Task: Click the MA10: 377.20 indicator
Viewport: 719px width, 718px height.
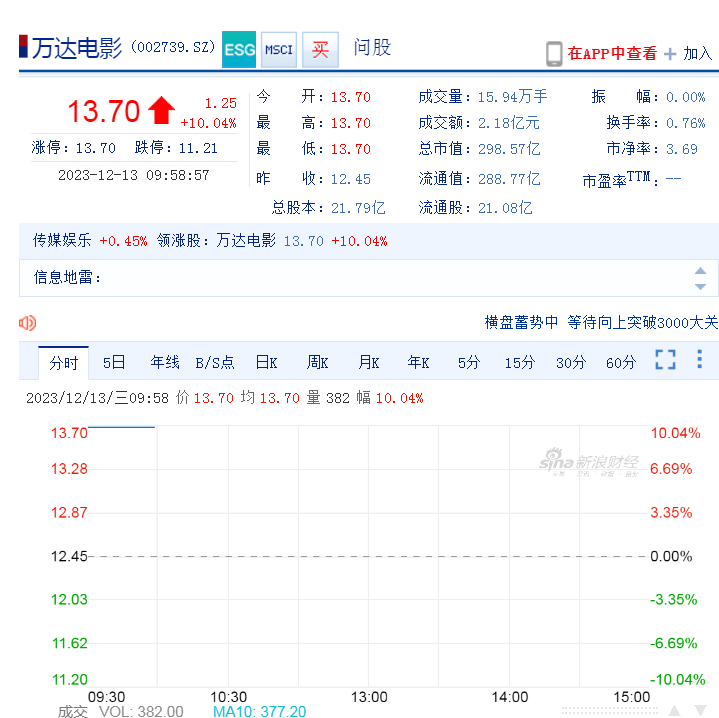Action: click(x=260, y=711)
